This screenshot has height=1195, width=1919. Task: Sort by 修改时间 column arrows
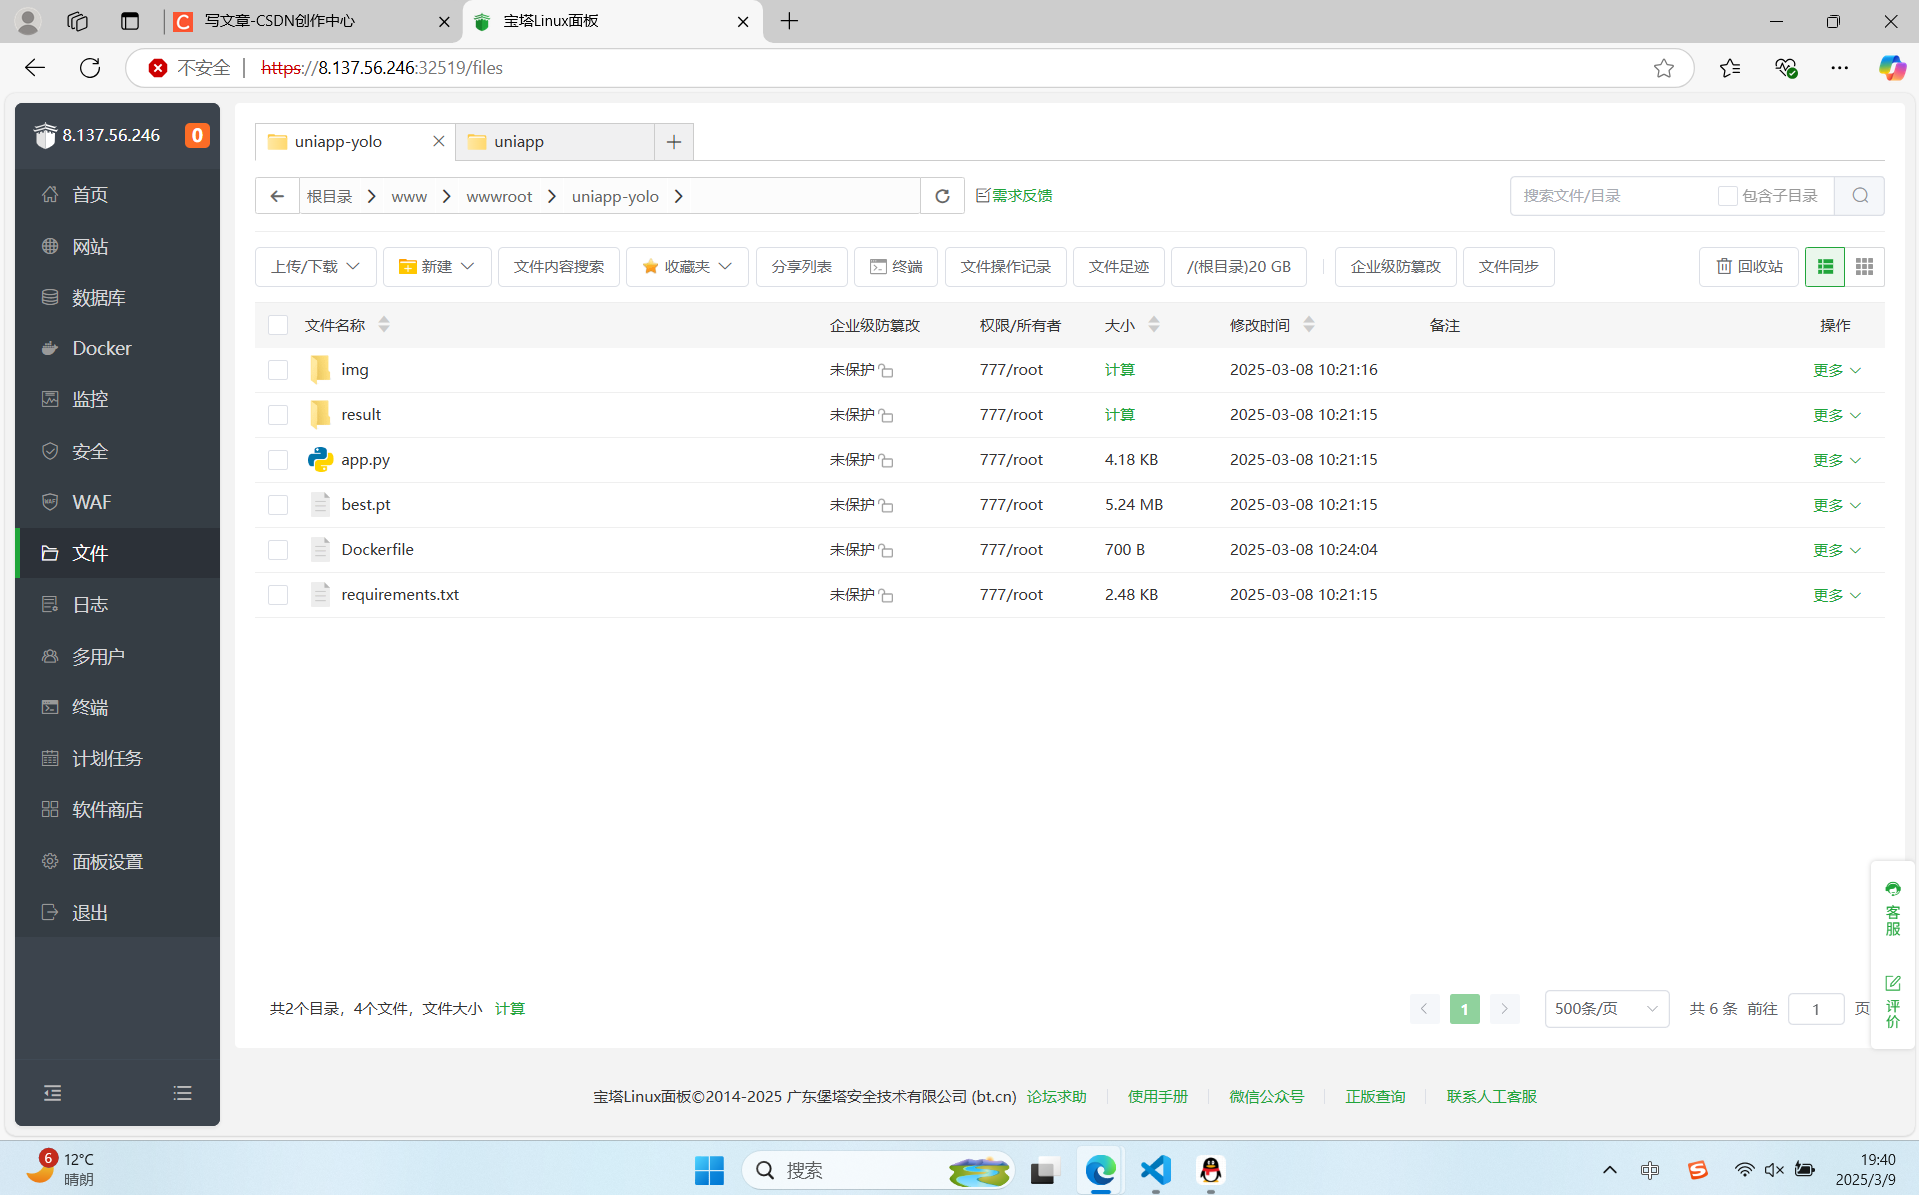tap(1309, 325)
